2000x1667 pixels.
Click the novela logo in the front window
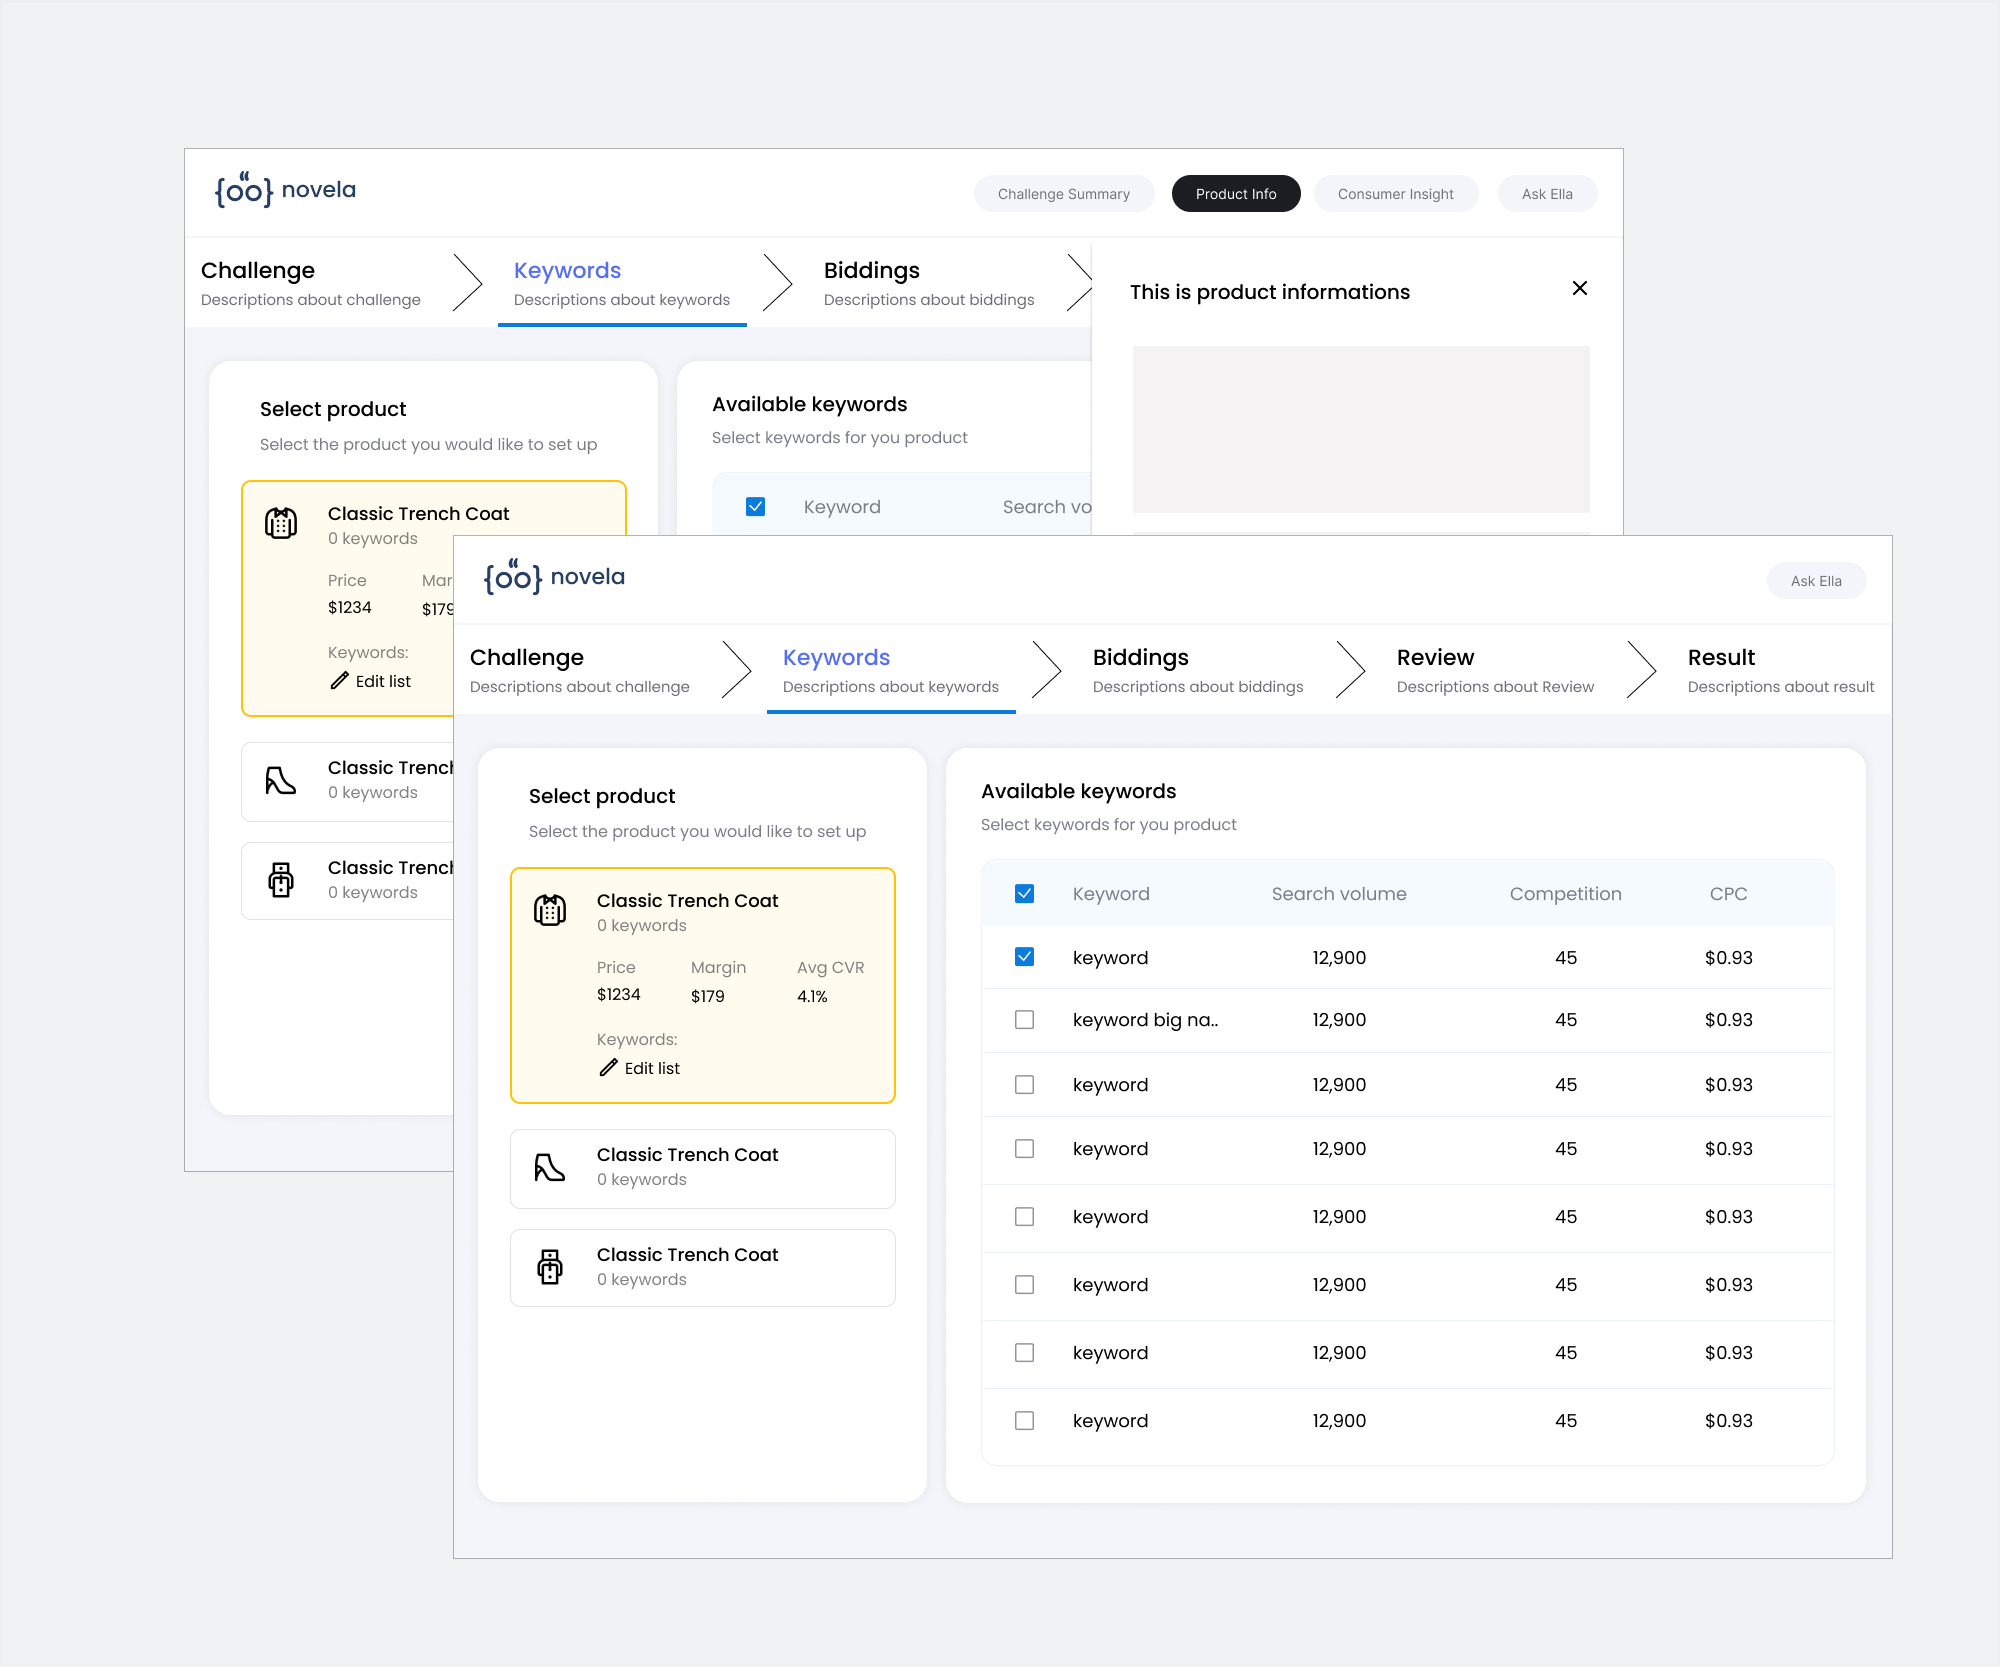click(554, 577)
